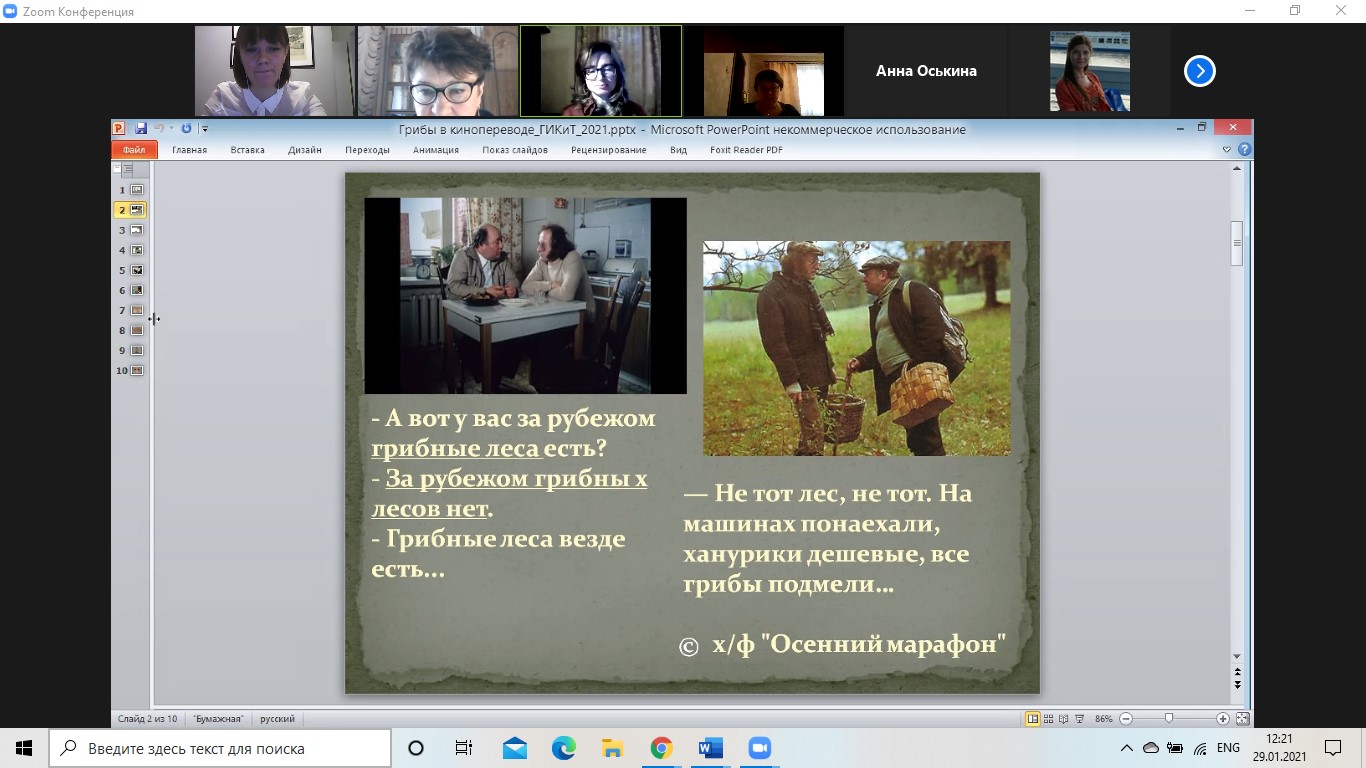Open Cortana circle icon
1366x768 pixels.
pyautogui.click(x=416, y=748)
